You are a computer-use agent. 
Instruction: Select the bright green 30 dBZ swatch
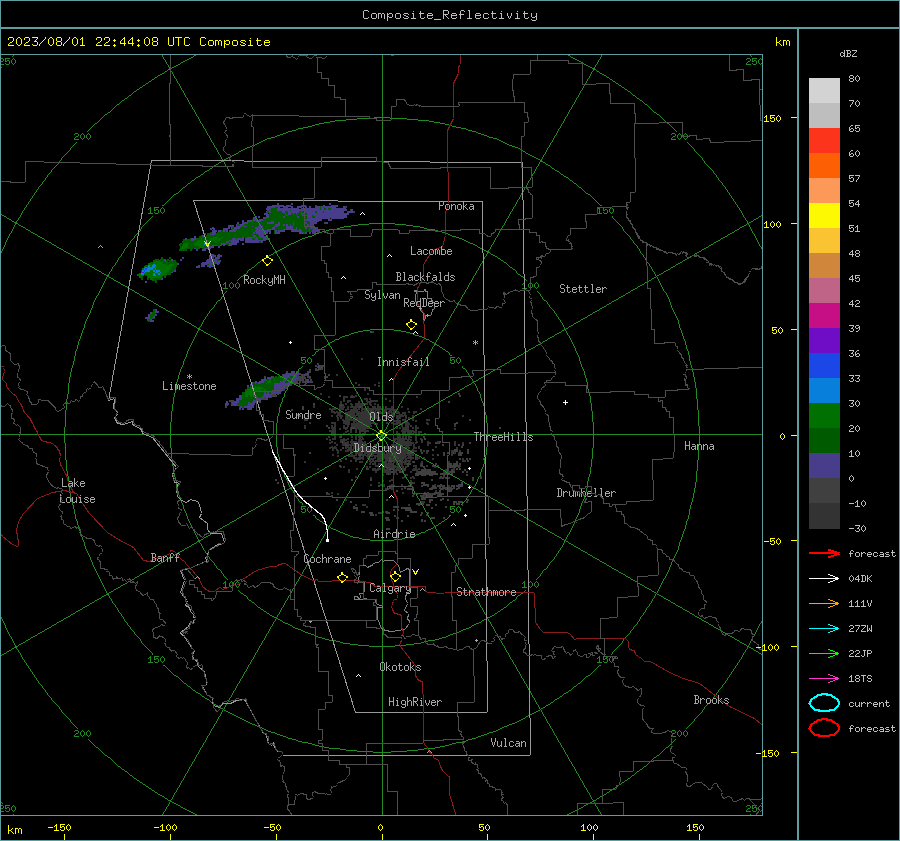point(824,415)
